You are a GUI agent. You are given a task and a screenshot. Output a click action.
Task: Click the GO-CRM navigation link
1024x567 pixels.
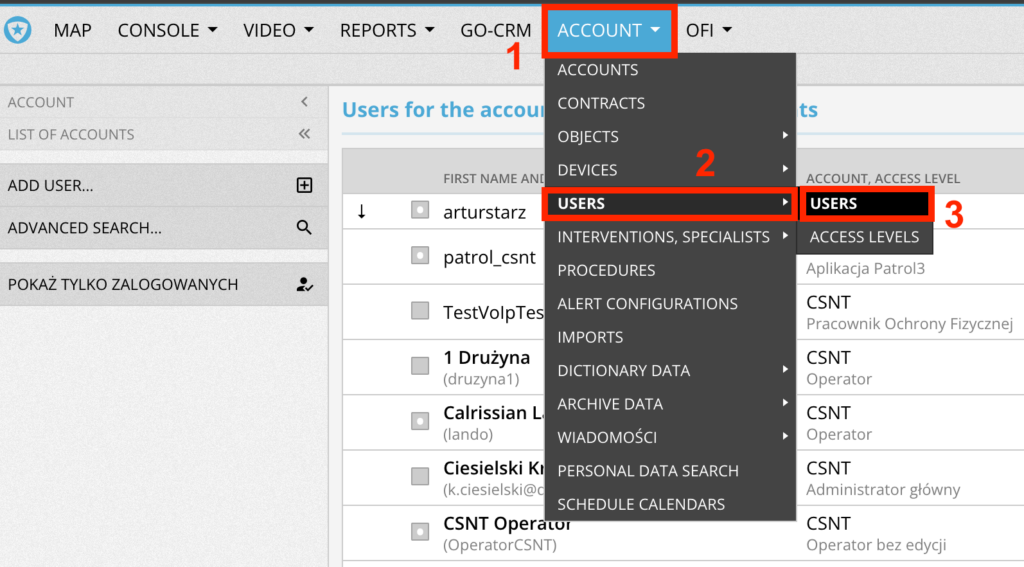[496, 30]
